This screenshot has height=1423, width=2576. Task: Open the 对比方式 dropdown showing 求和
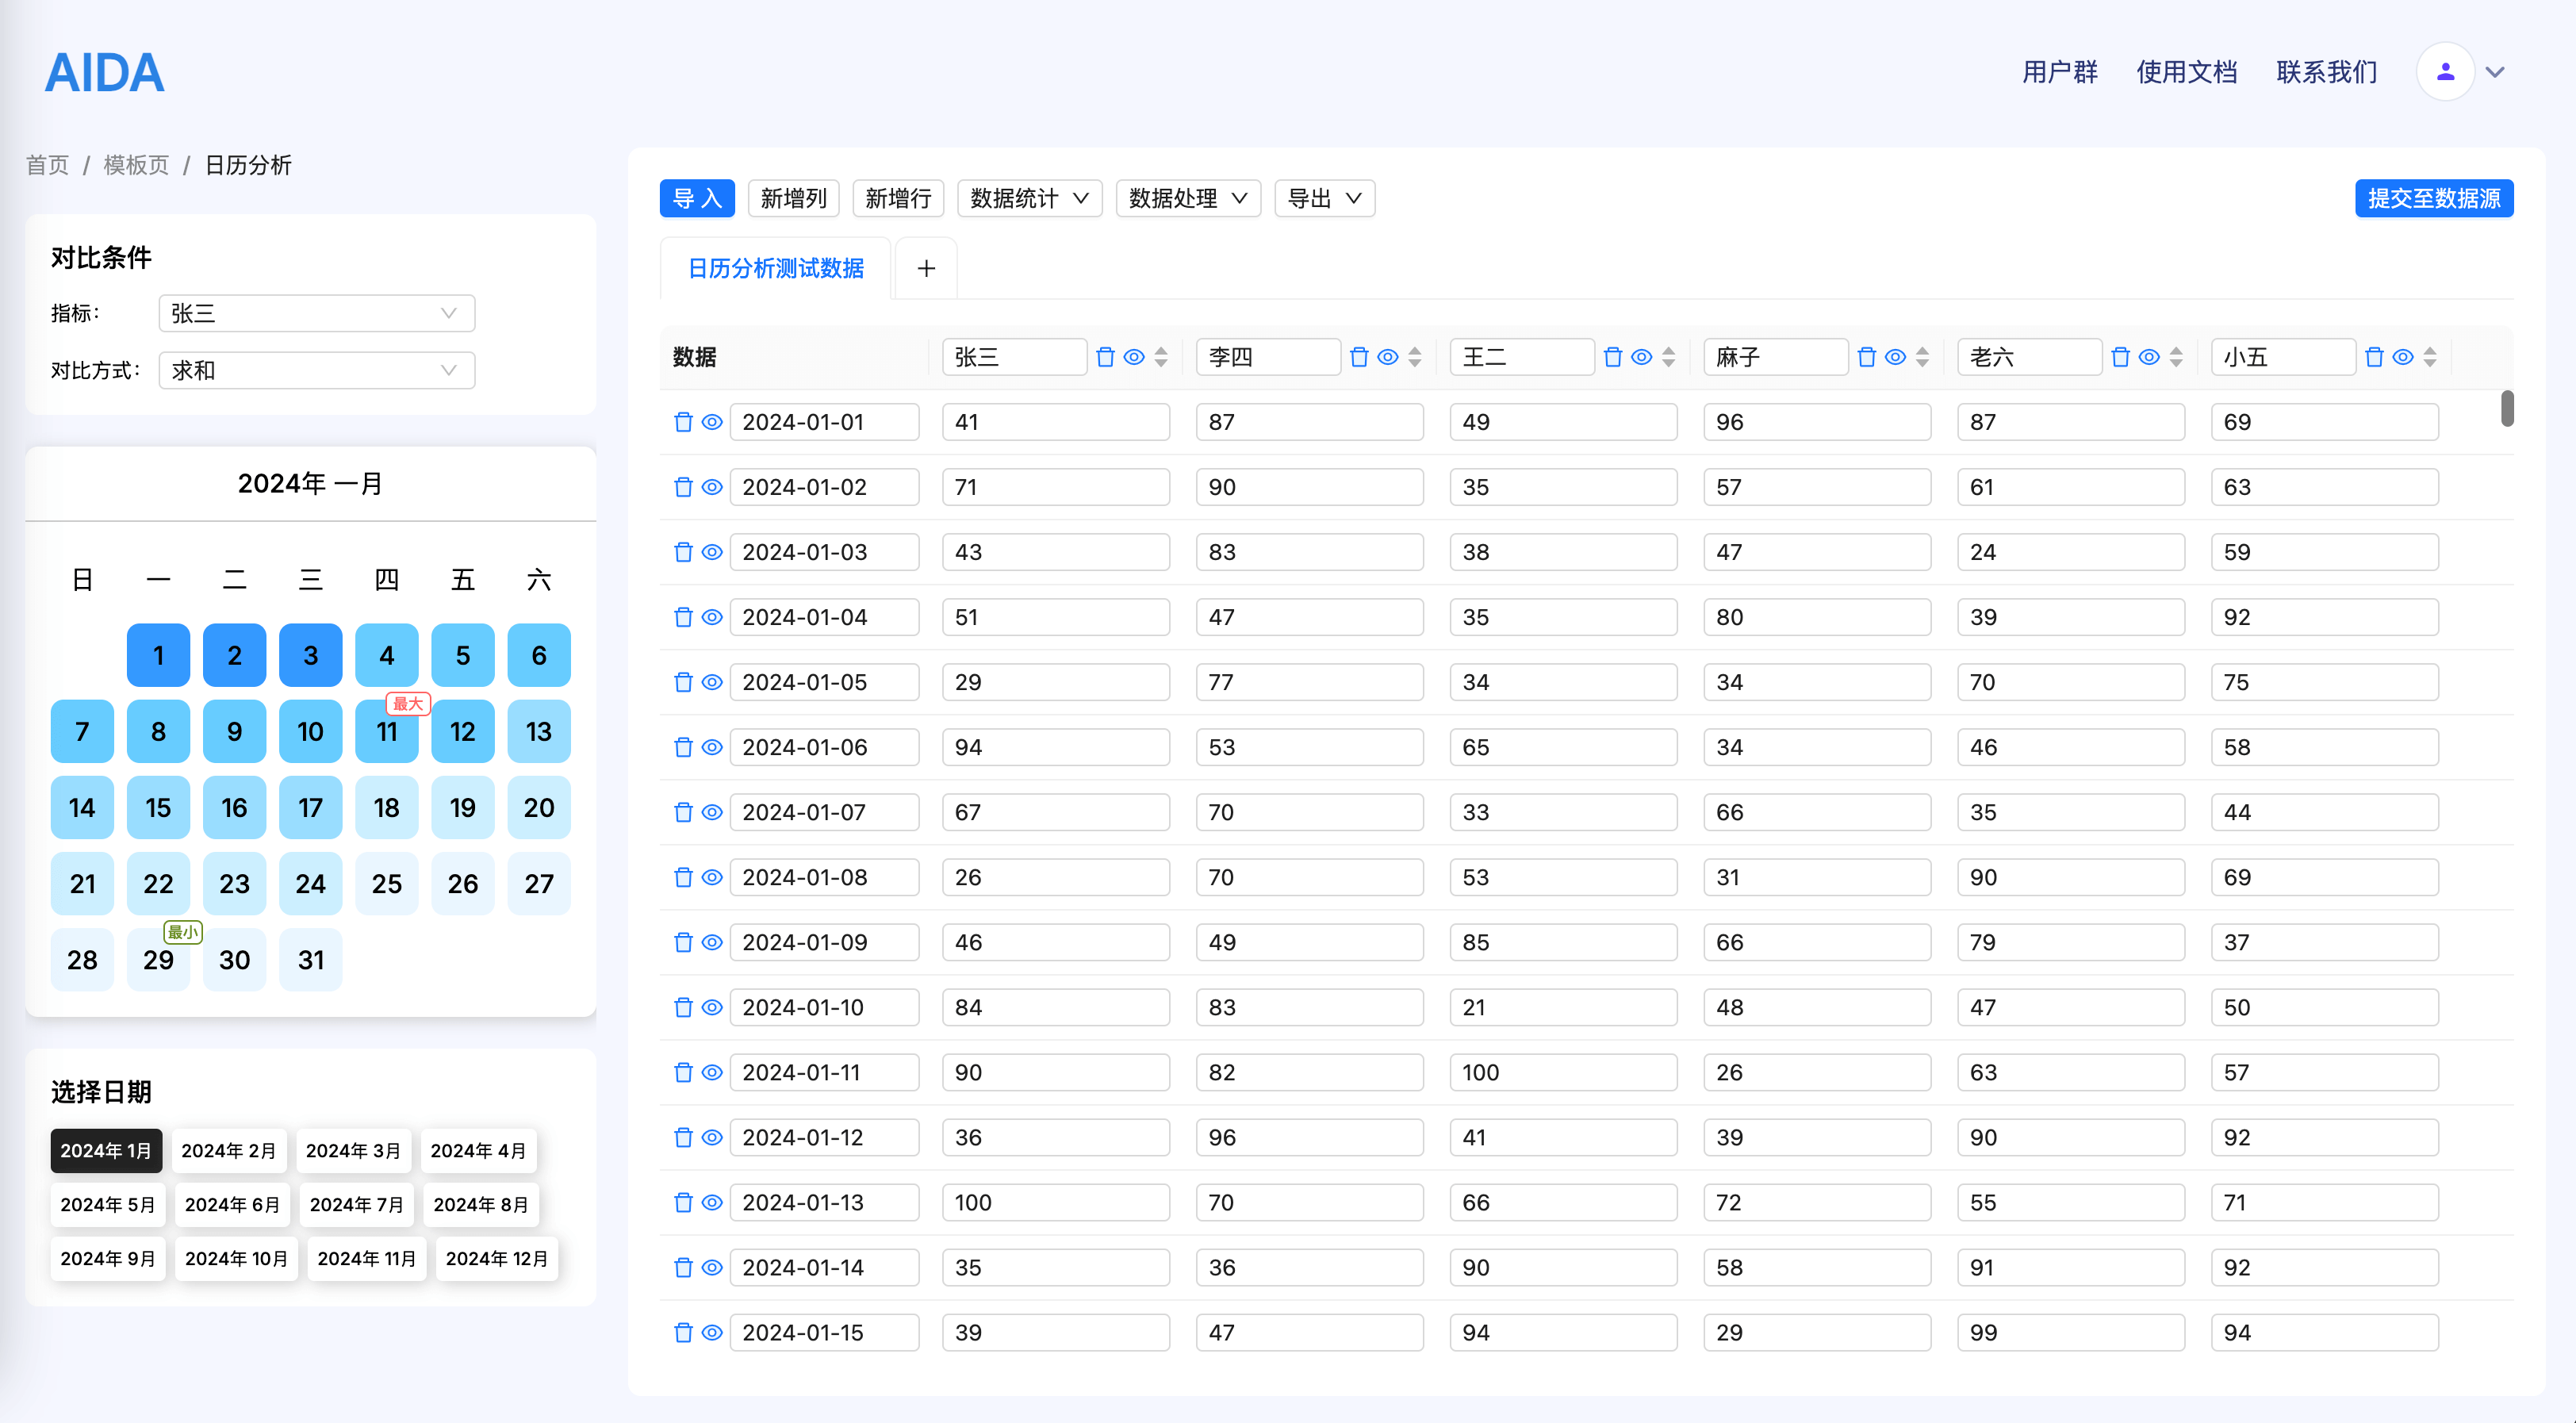tap(316, 370)
